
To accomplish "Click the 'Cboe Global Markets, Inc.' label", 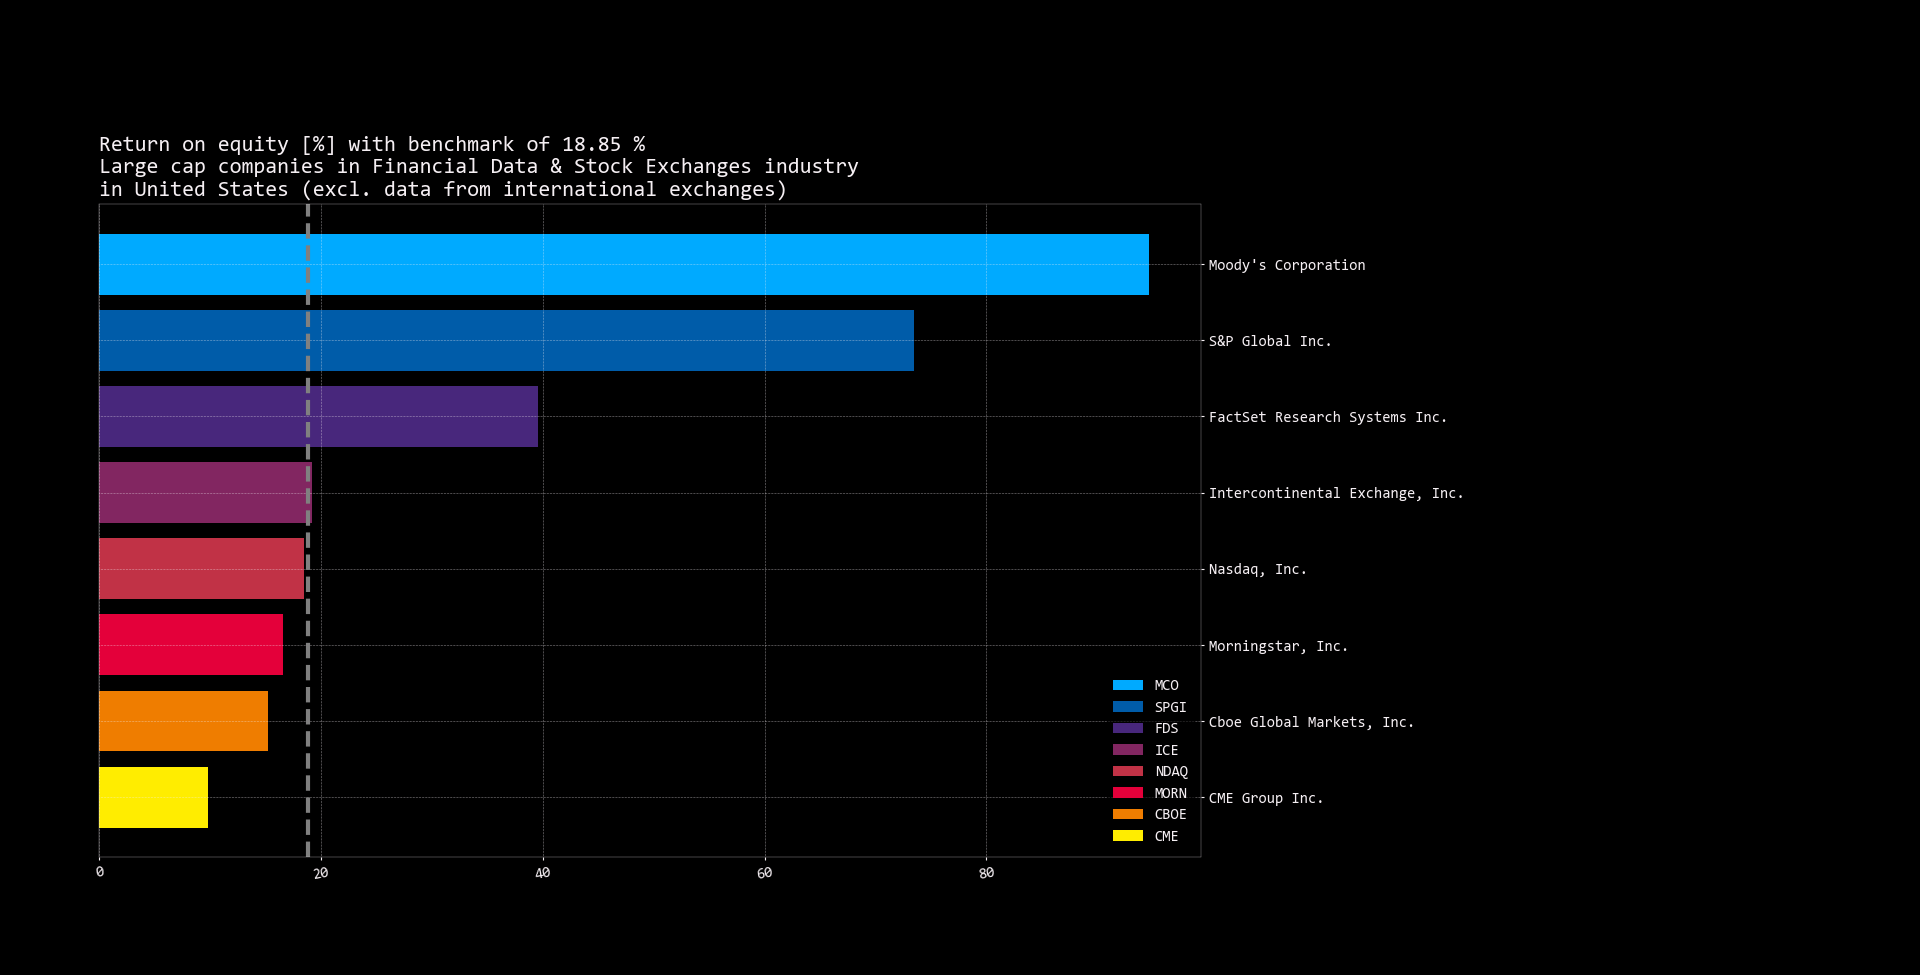I will pos(1311,722).
